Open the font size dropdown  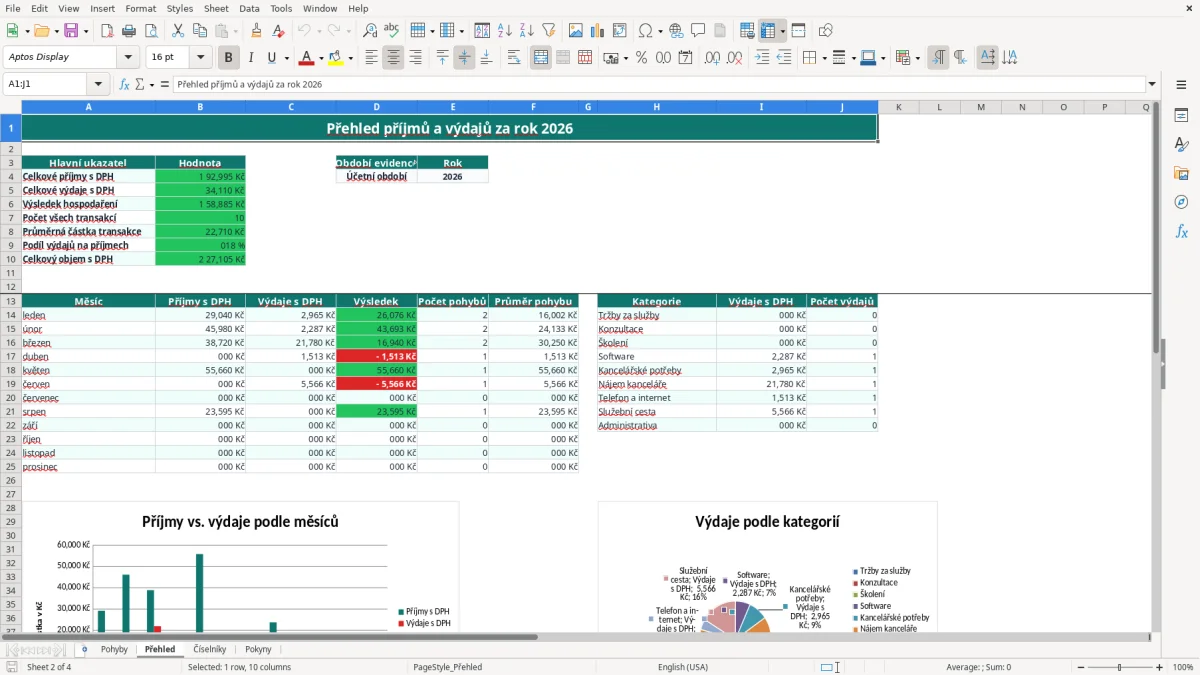(x=200, y=58)
